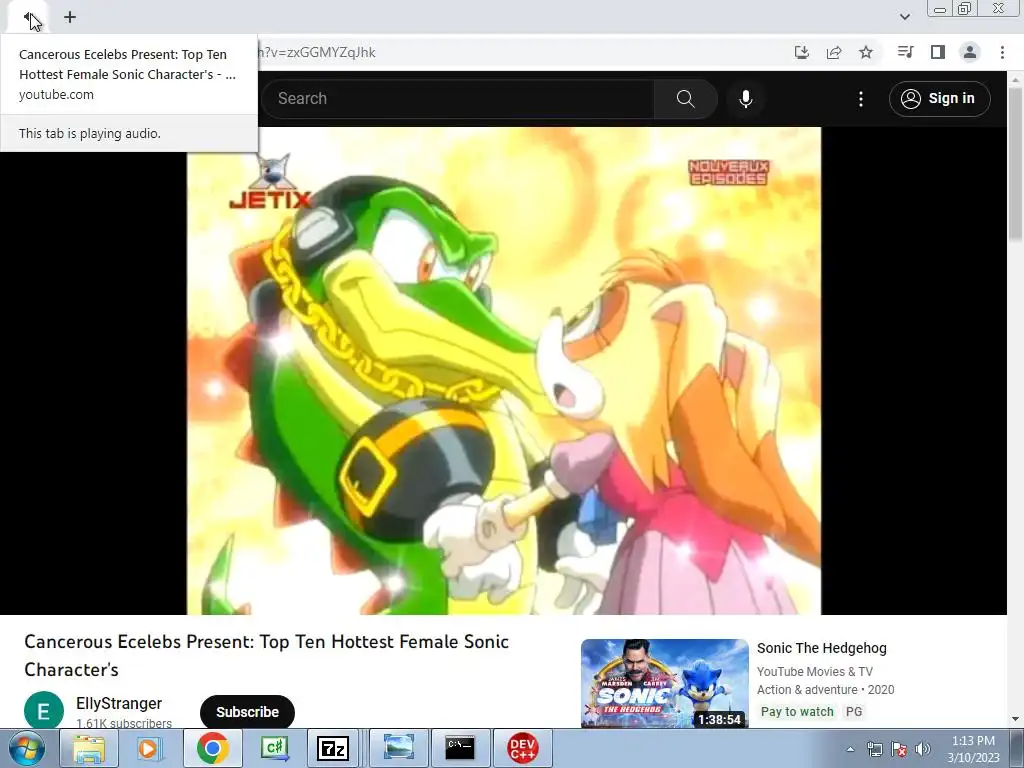
Task: Click the page vertical scrollbar thumb
Action: [1015, 163]
